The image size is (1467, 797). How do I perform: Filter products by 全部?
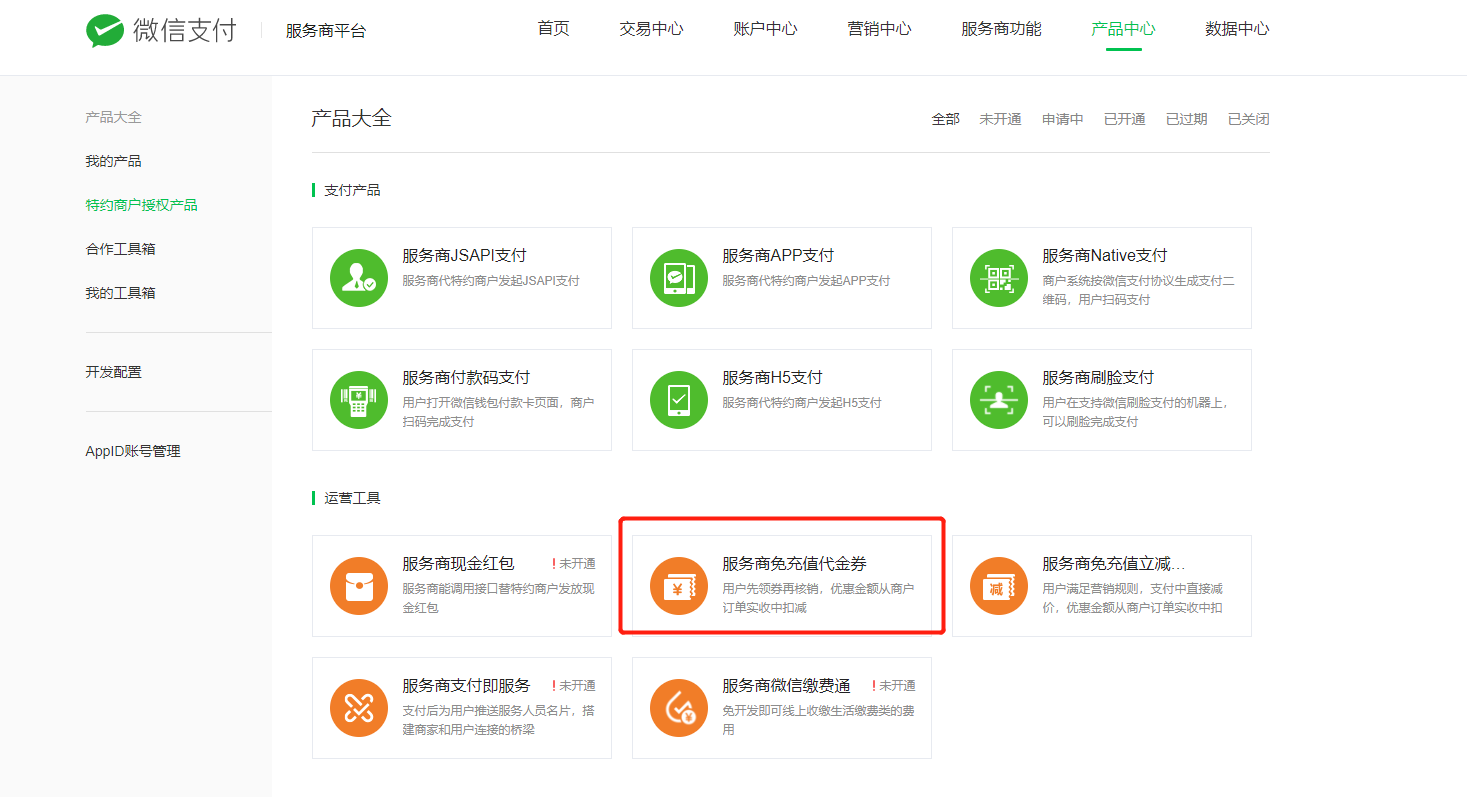(x=945, y=119)
